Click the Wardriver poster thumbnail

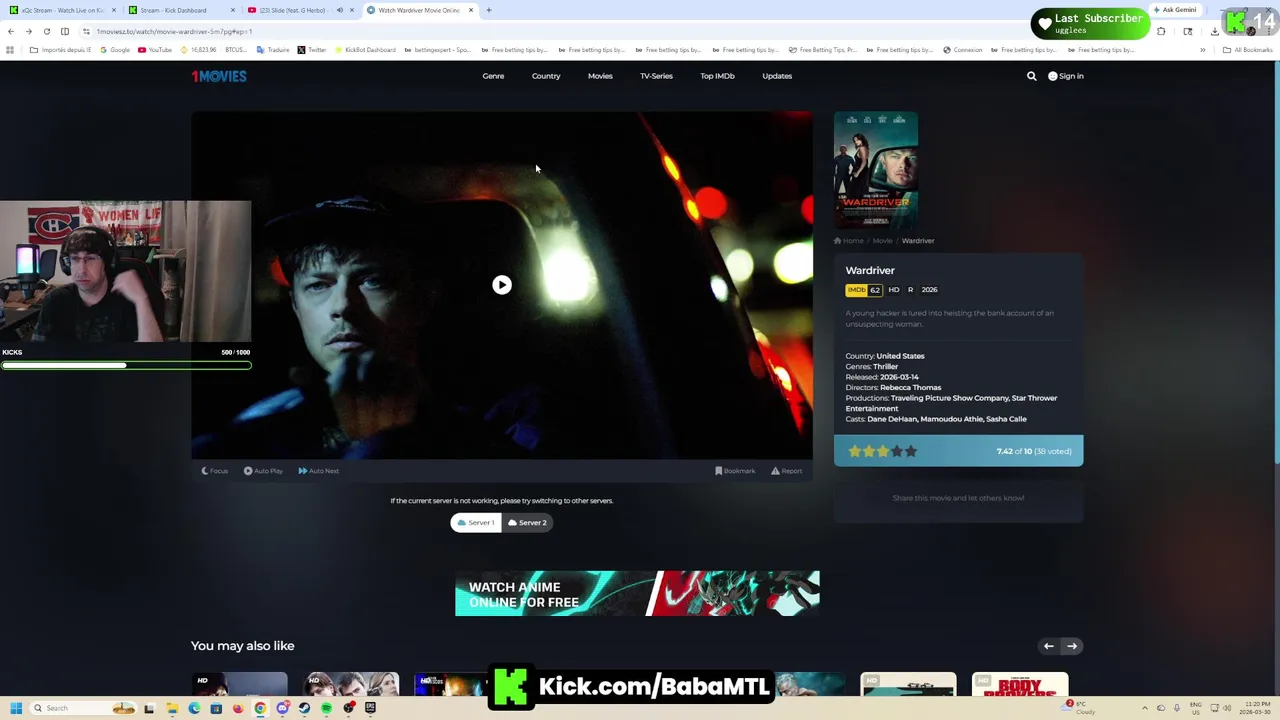click(876, 171)
